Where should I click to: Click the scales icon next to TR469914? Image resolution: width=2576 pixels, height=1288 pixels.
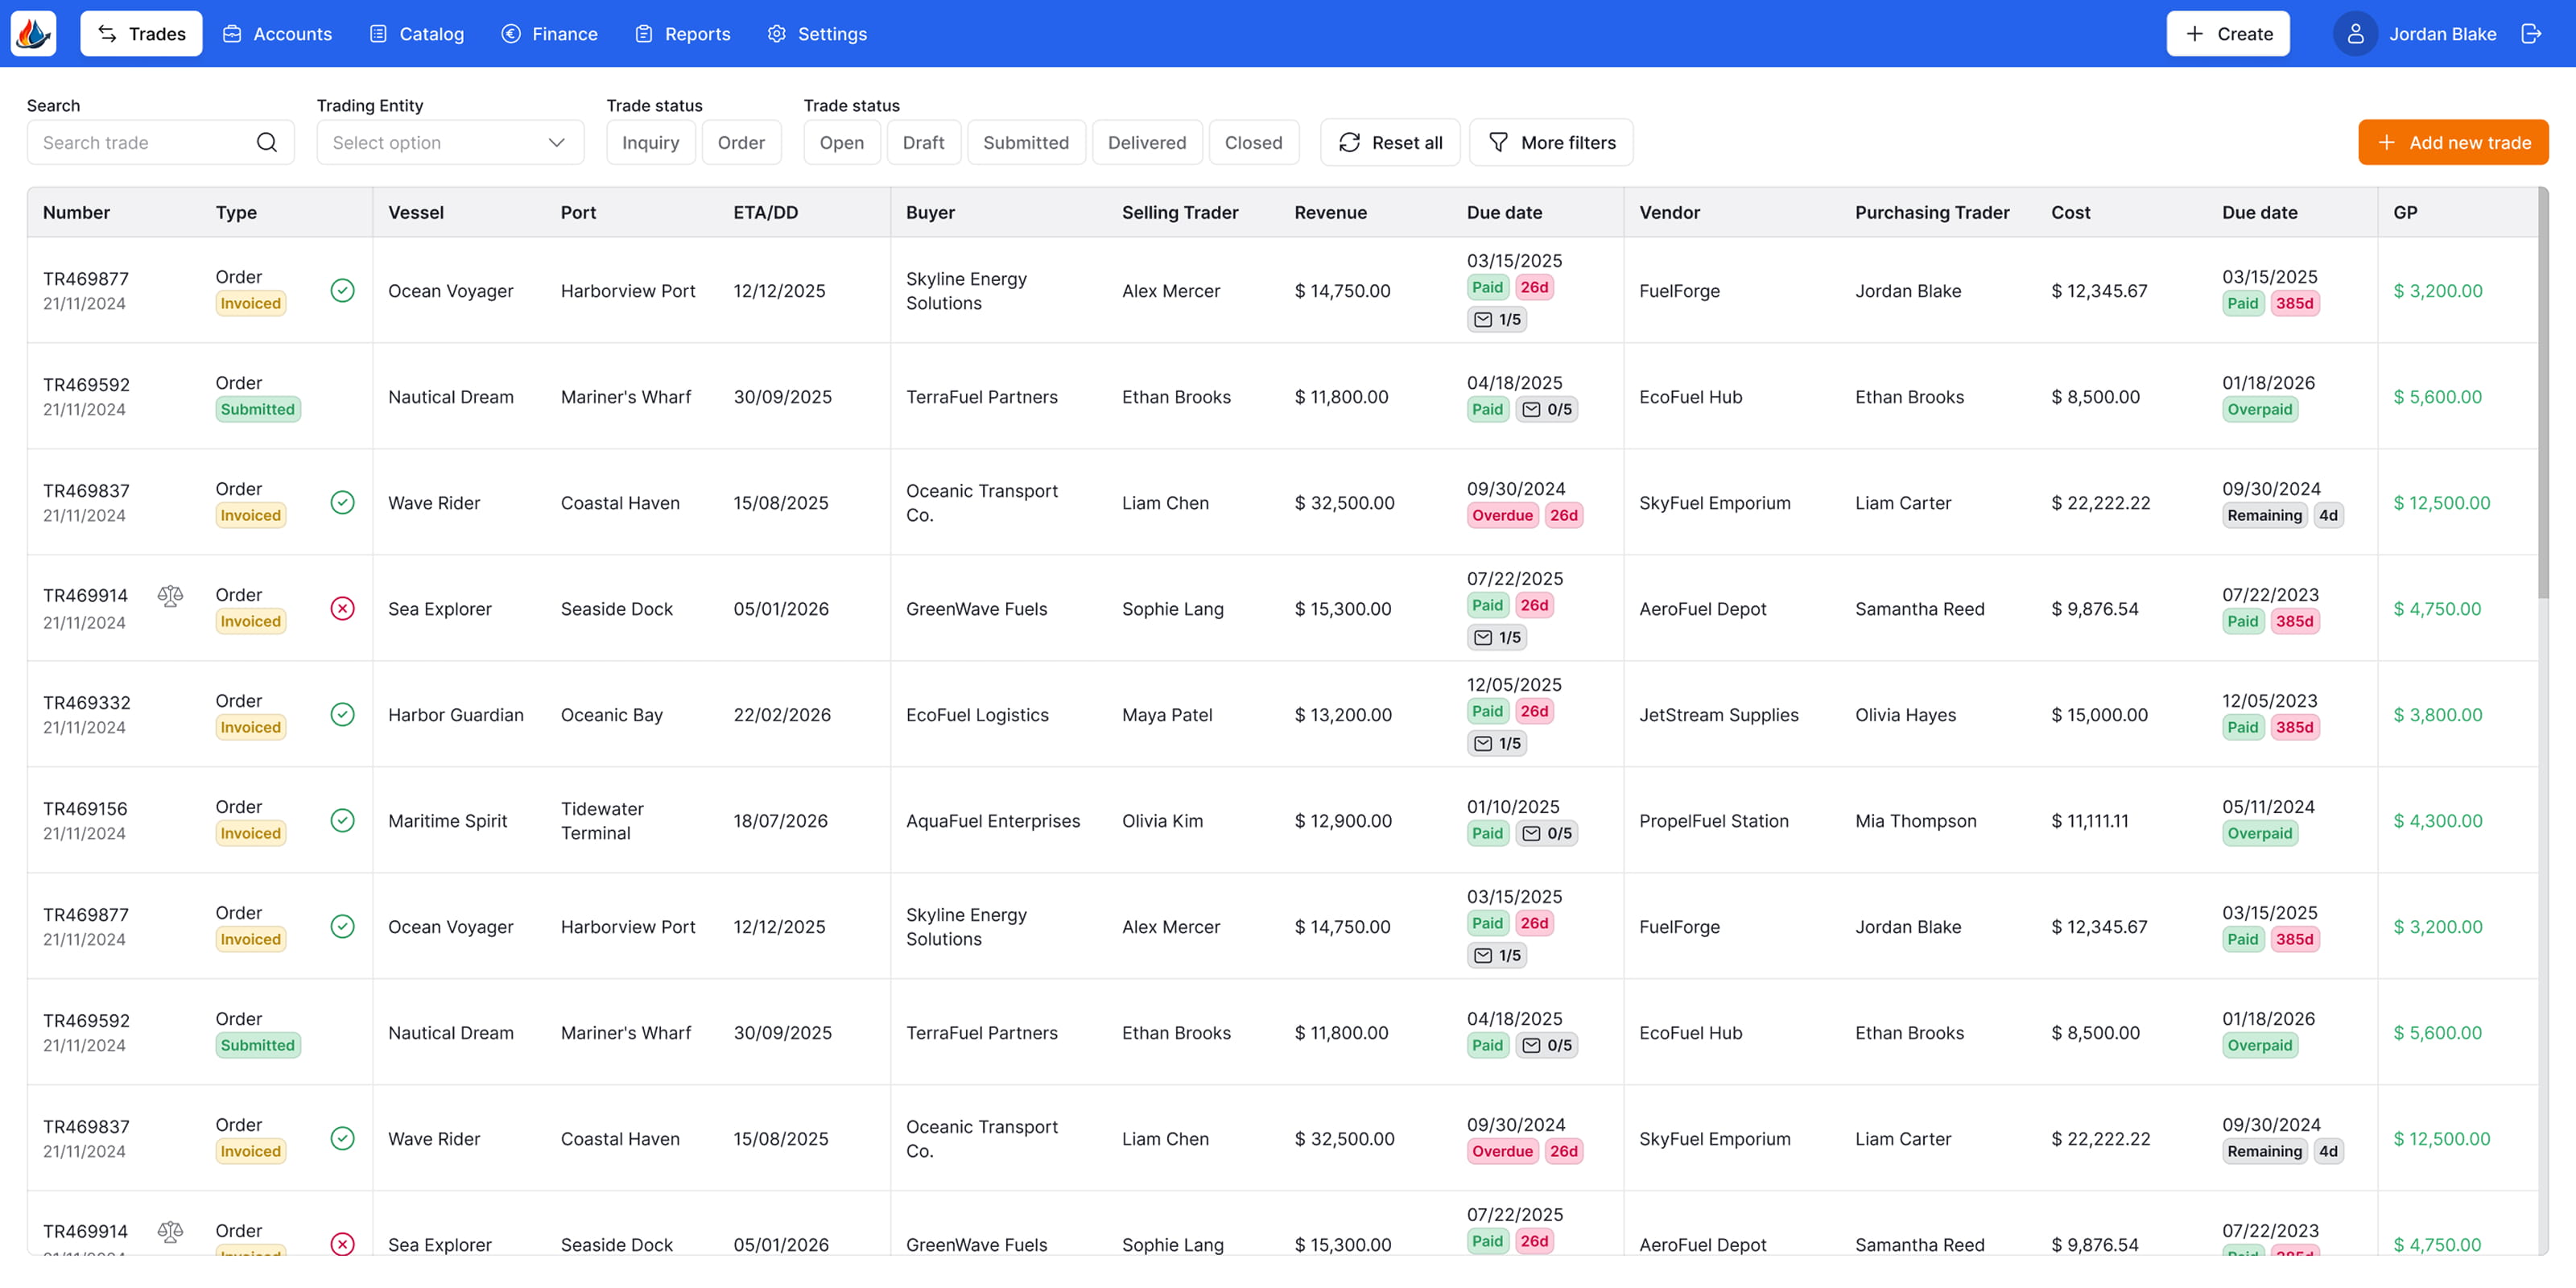pyautogui.click(x=170, y=596)
